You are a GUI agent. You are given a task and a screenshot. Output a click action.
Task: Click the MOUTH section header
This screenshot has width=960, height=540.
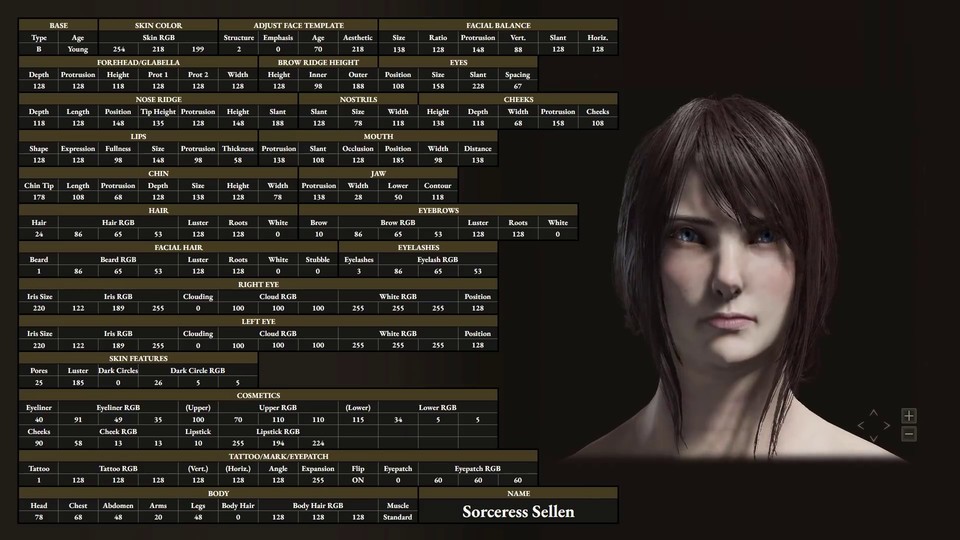378,137
